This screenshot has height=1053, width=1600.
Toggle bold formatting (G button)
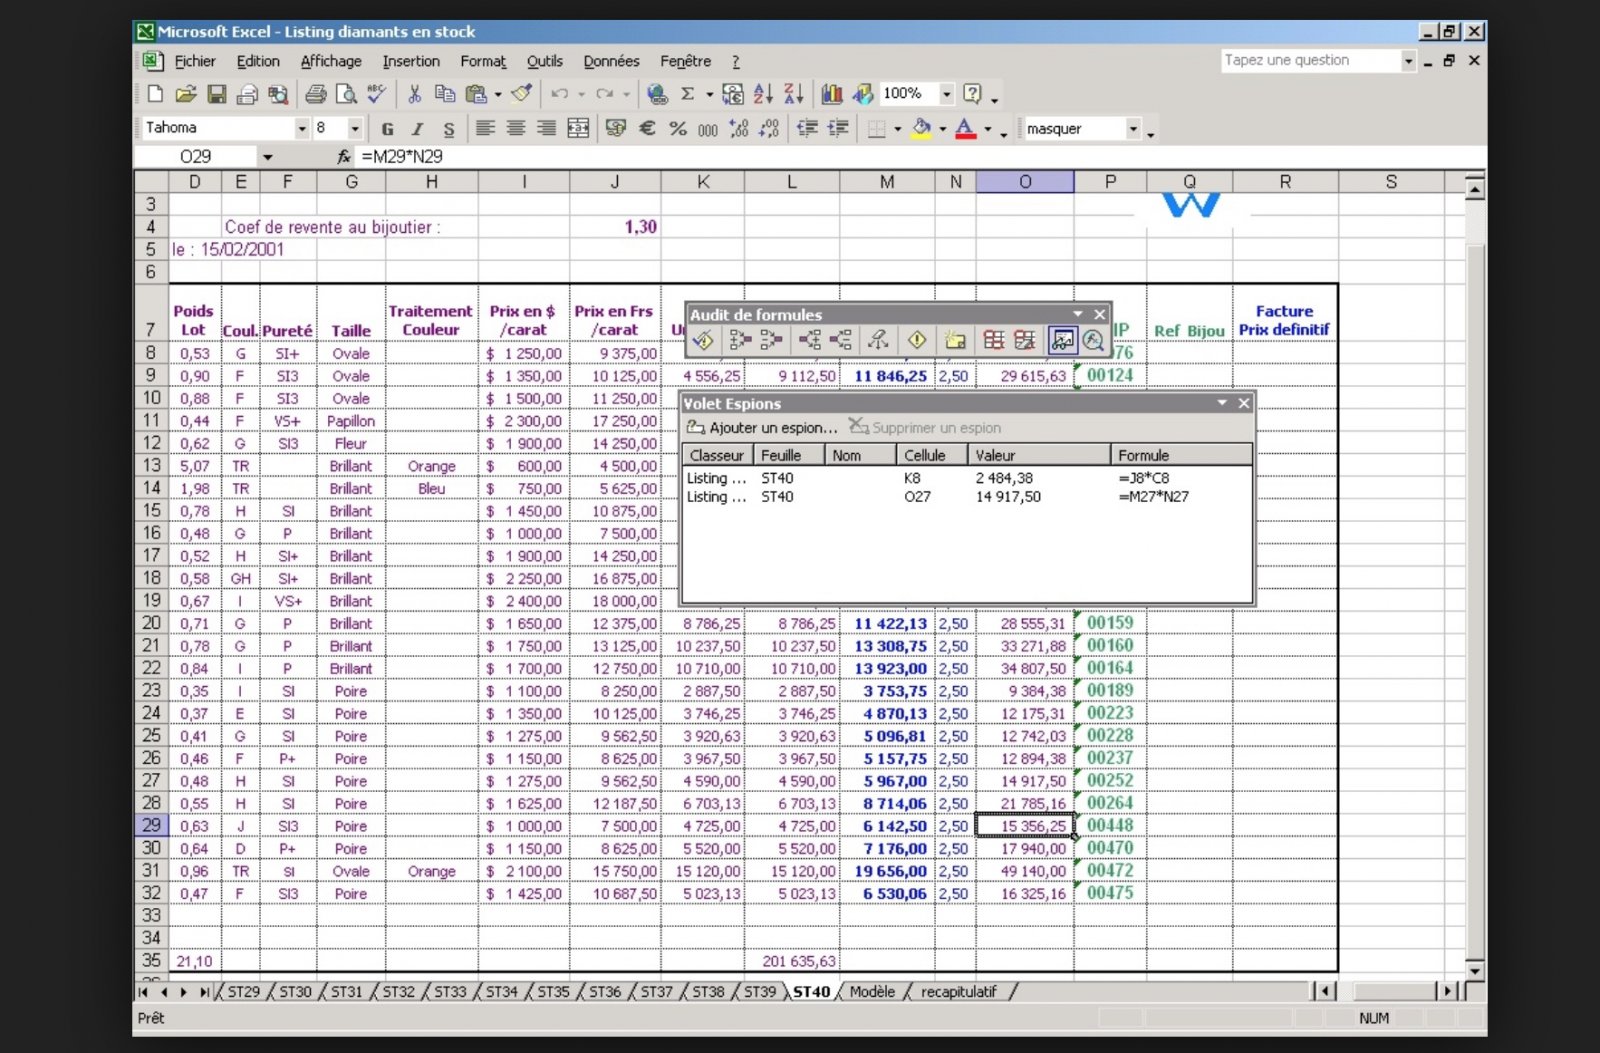pos(387,129)
